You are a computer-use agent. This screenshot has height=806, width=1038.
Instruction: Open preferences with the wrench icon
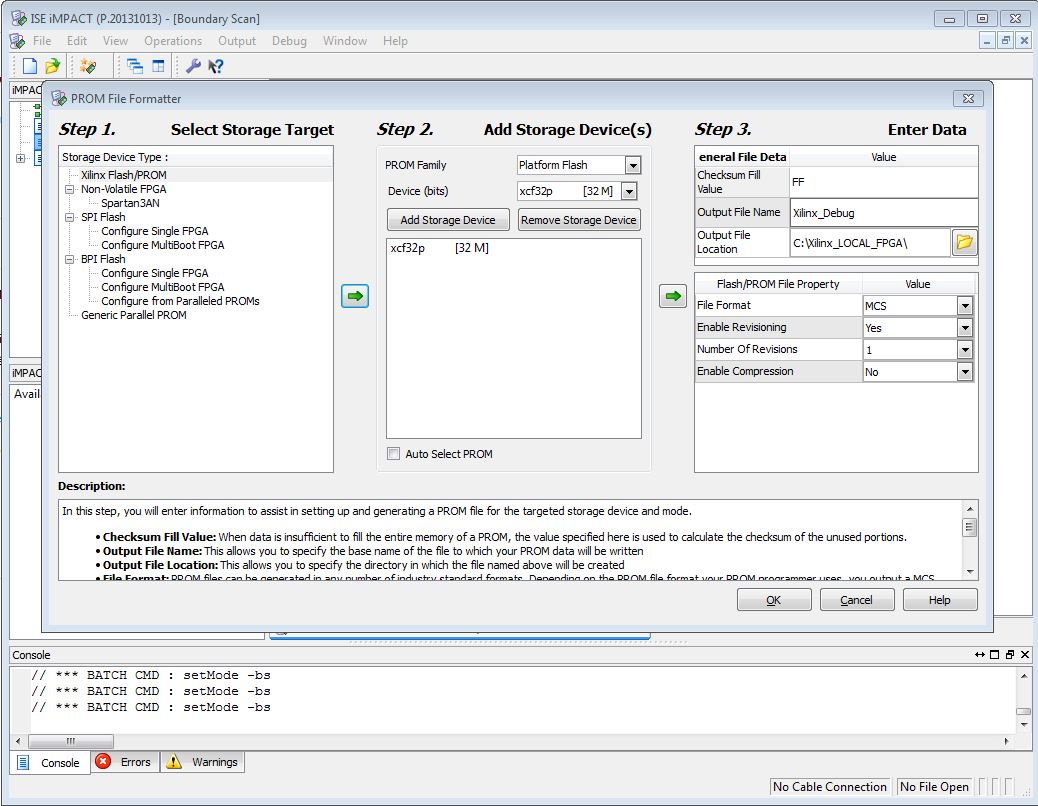pos(193,66)
